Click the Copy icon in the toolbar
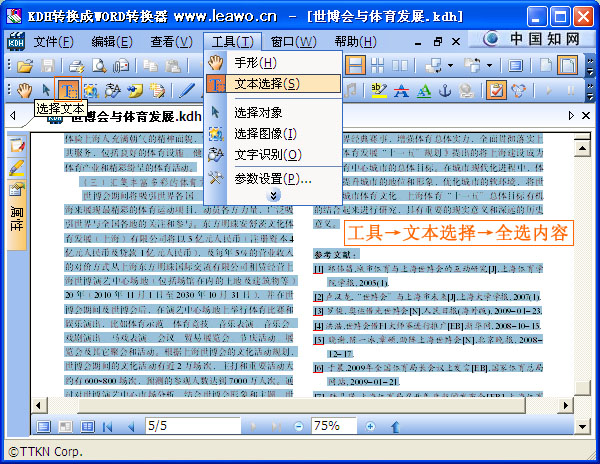Image resolution: width=600 pixels, height=464 pixels. [x=150, y=66]
